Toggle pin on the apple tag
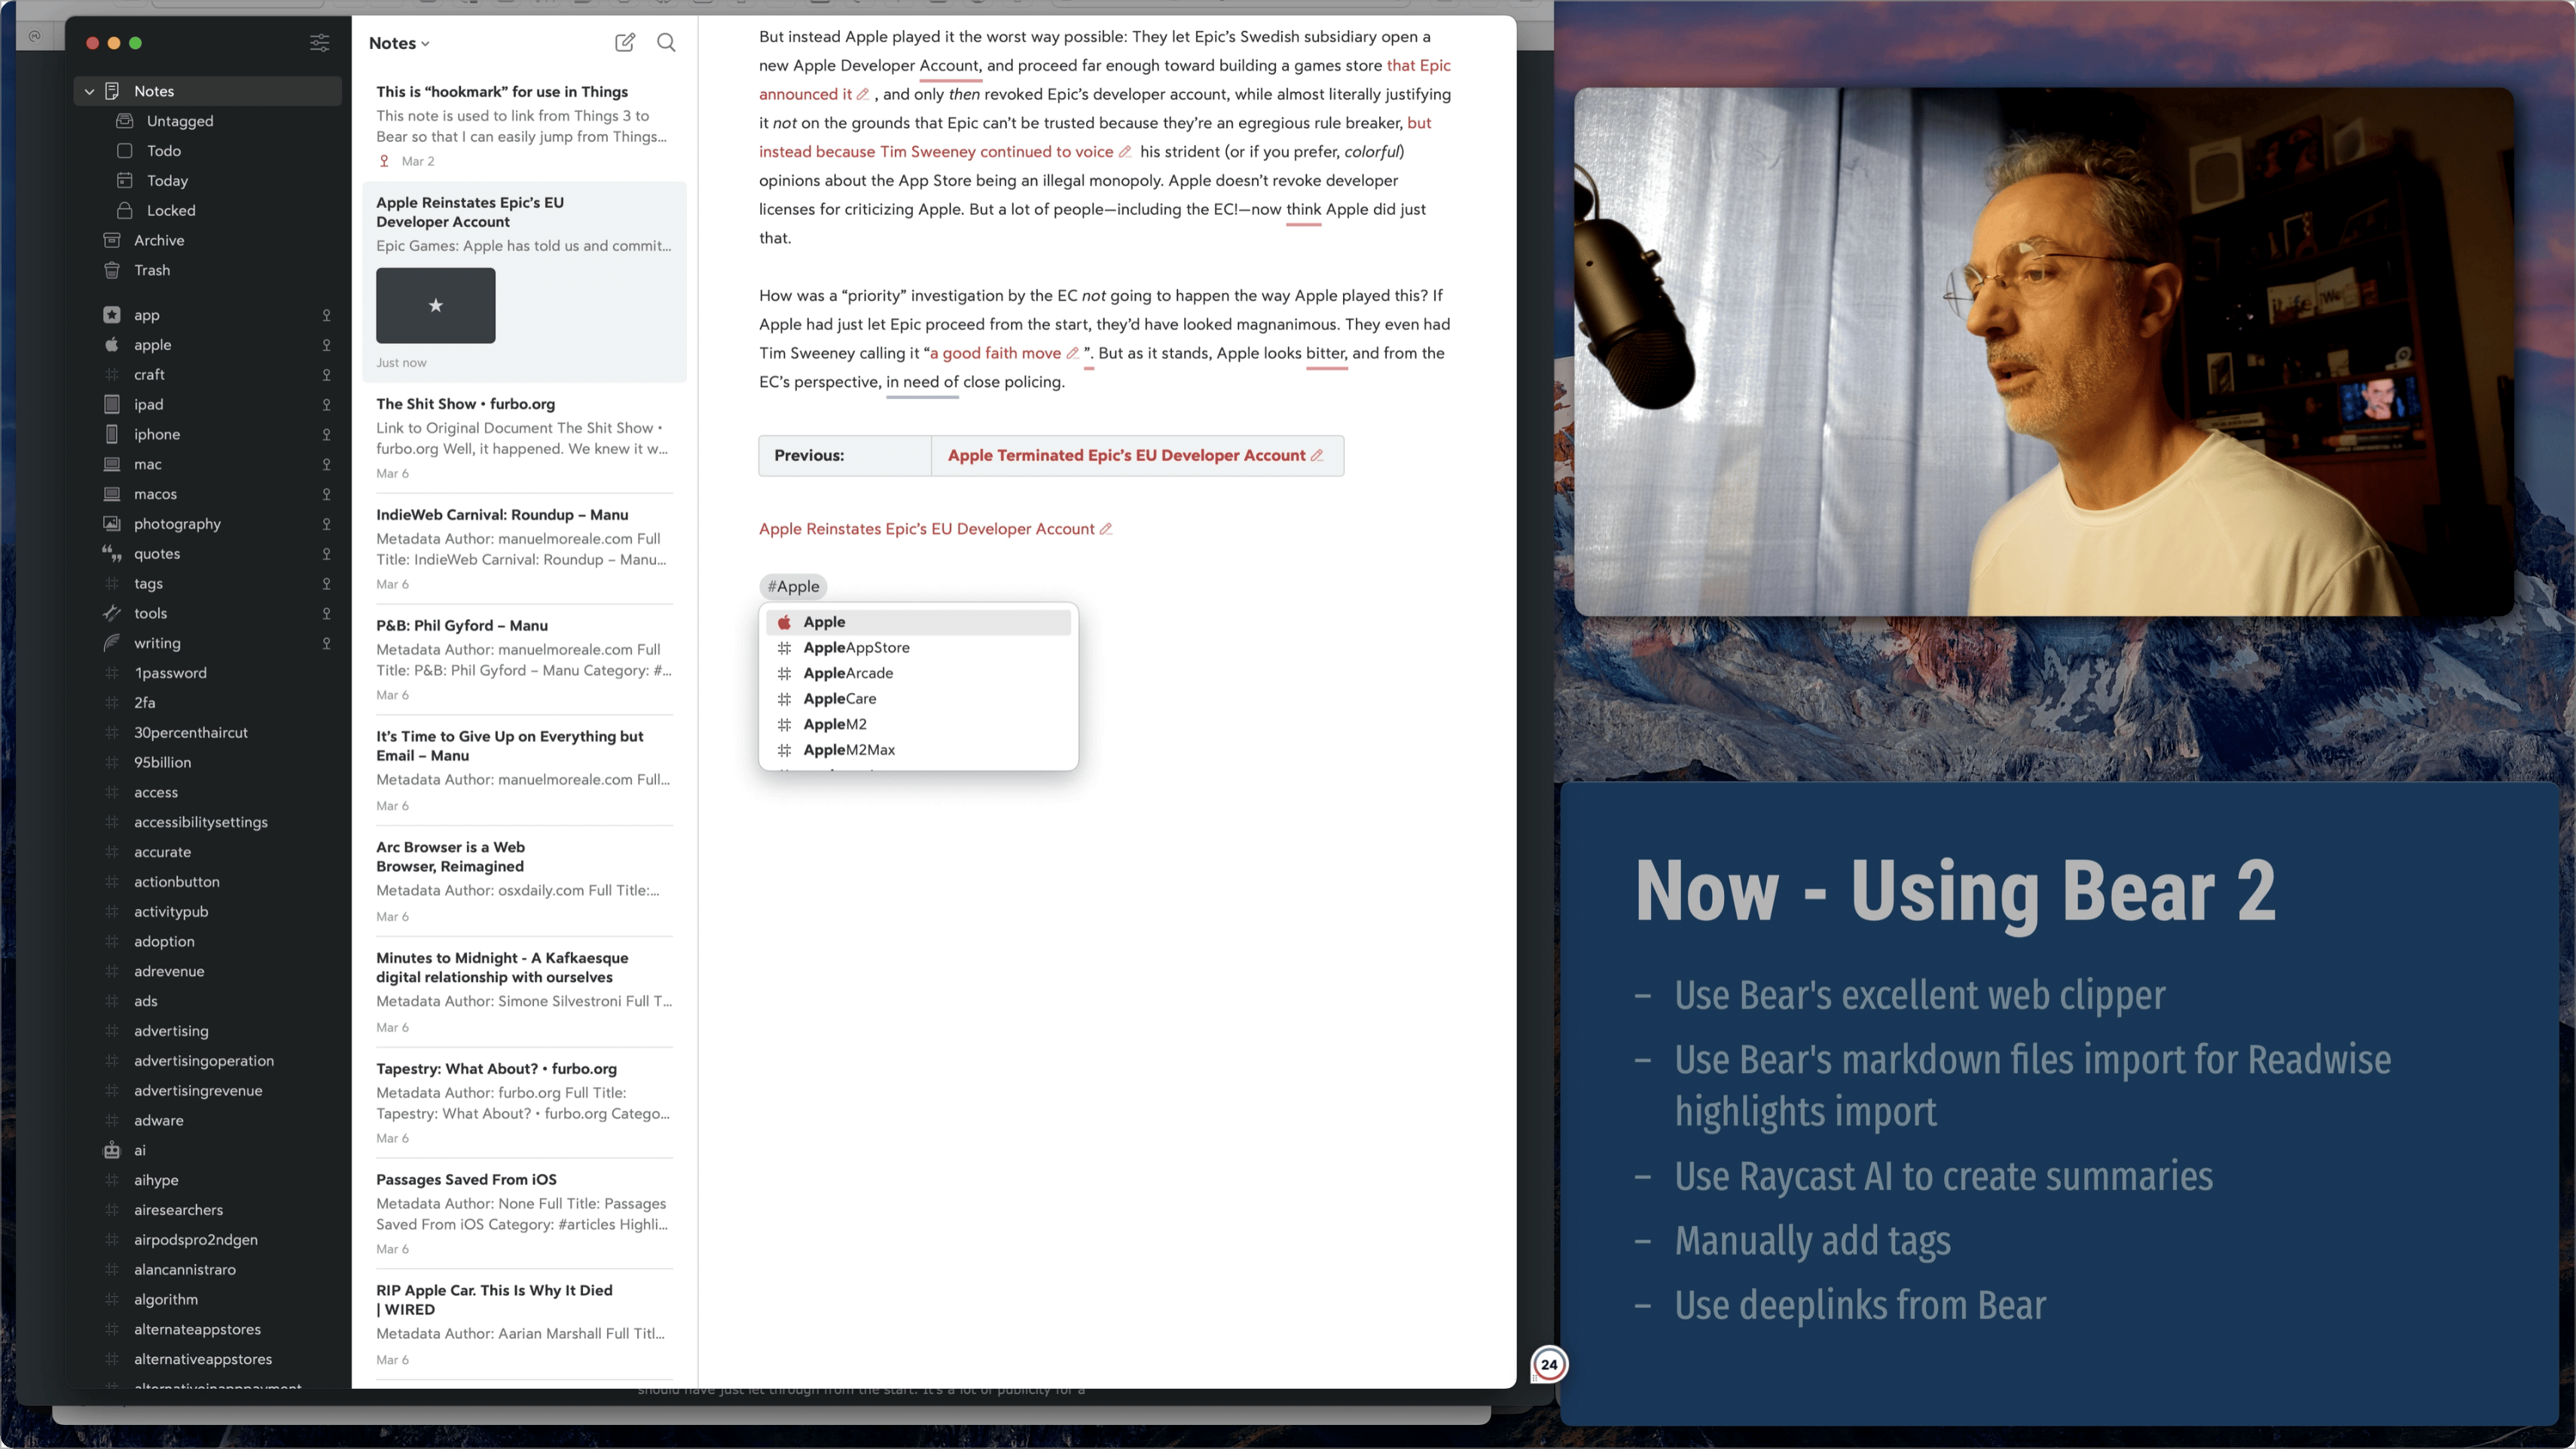2576x1449 pixels. [x=326, y=345]
